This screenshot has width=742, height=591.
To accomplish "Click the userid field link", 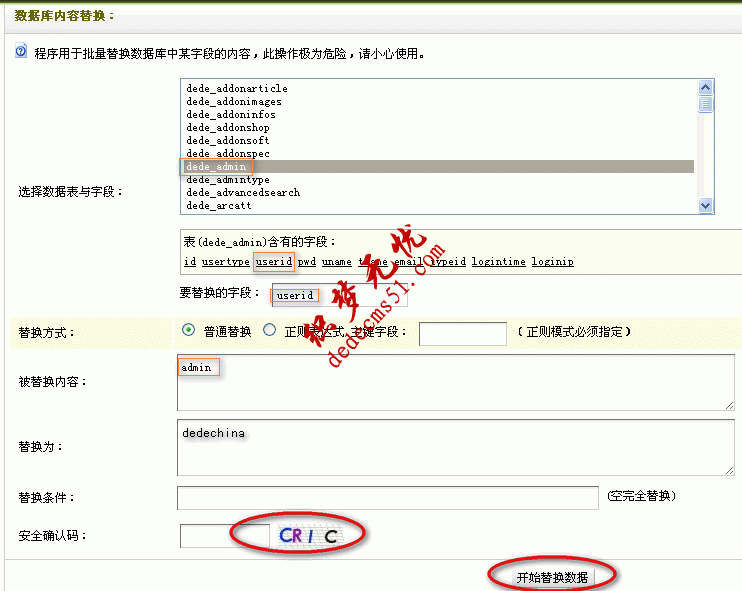I will [273, 262].
